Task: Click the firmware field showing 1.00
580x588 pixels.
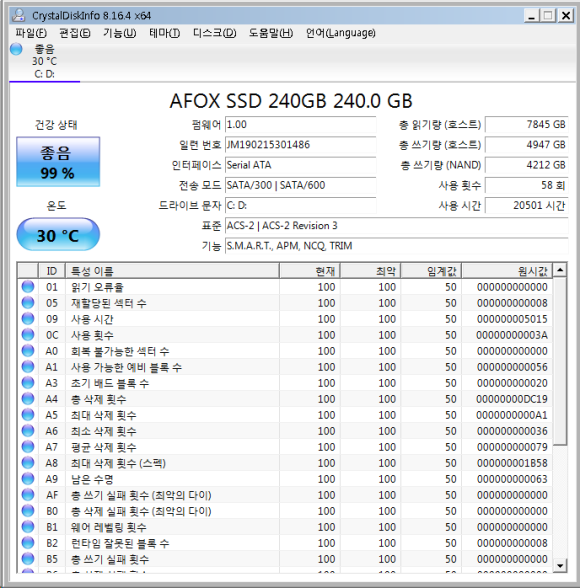Action: coord(300,124)
